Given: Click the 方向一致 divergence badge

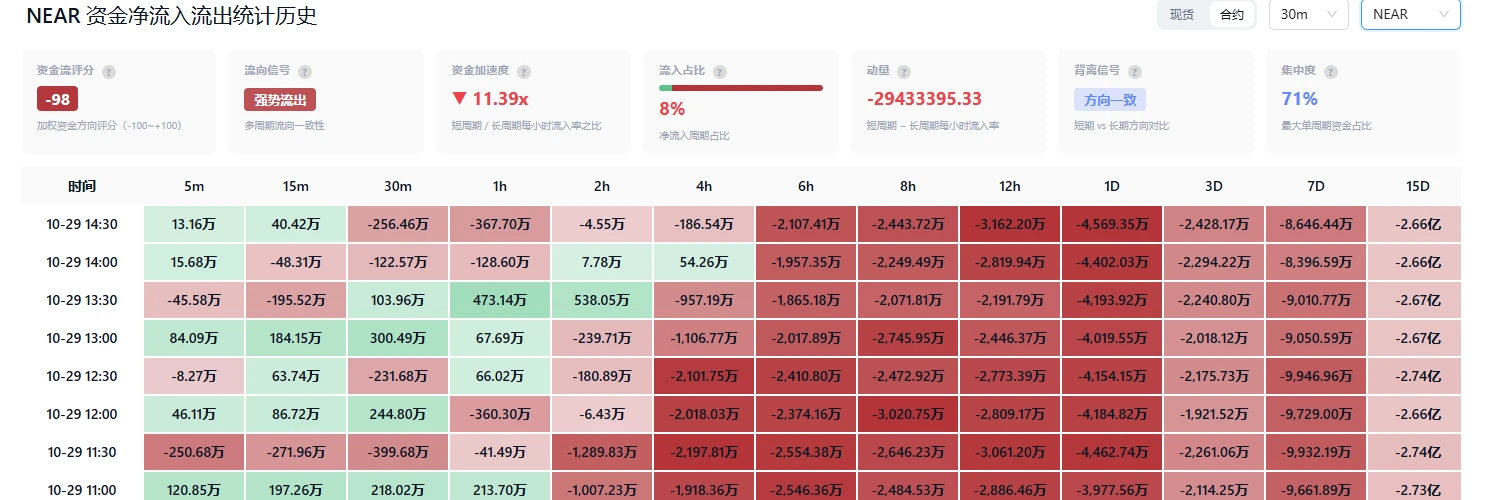Looking at the screenshot, I should pos(1110,99).
